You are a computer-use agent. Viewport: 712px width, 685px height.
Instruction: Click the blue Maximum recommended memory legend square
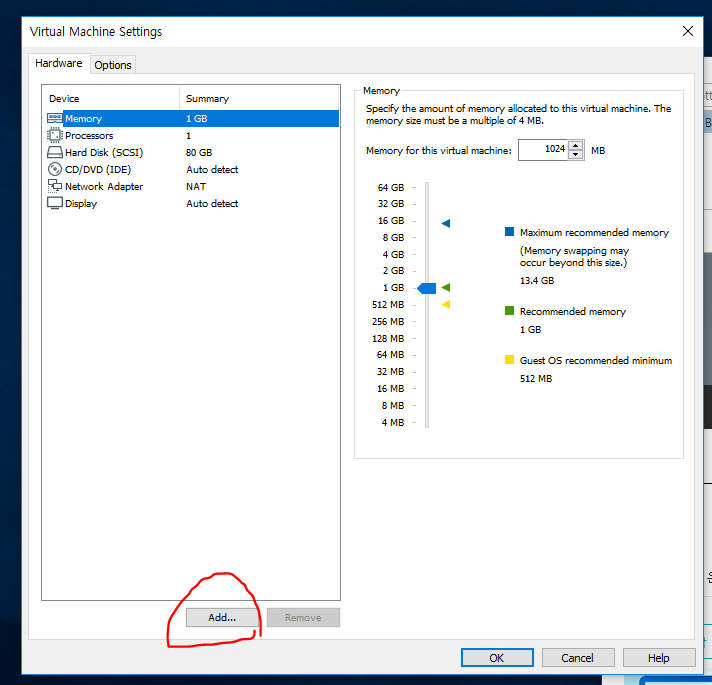(x=509, y=232)
